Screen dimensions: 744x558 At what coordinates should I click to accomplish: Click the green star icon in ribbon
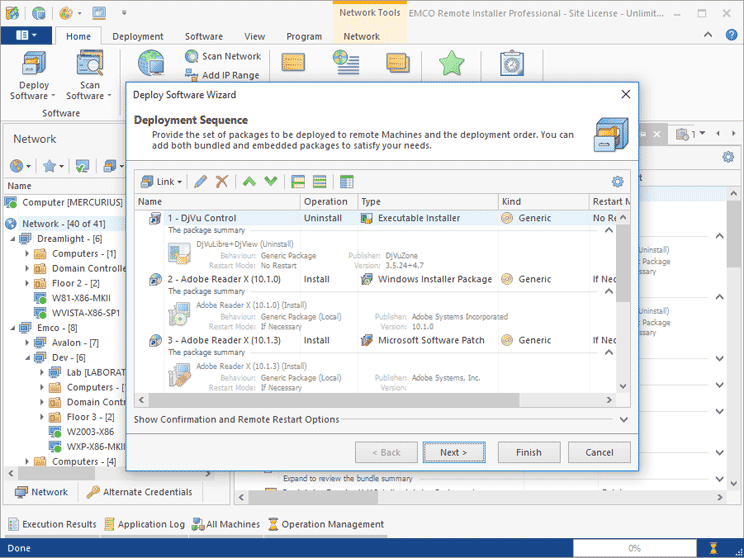click(452, 64)
